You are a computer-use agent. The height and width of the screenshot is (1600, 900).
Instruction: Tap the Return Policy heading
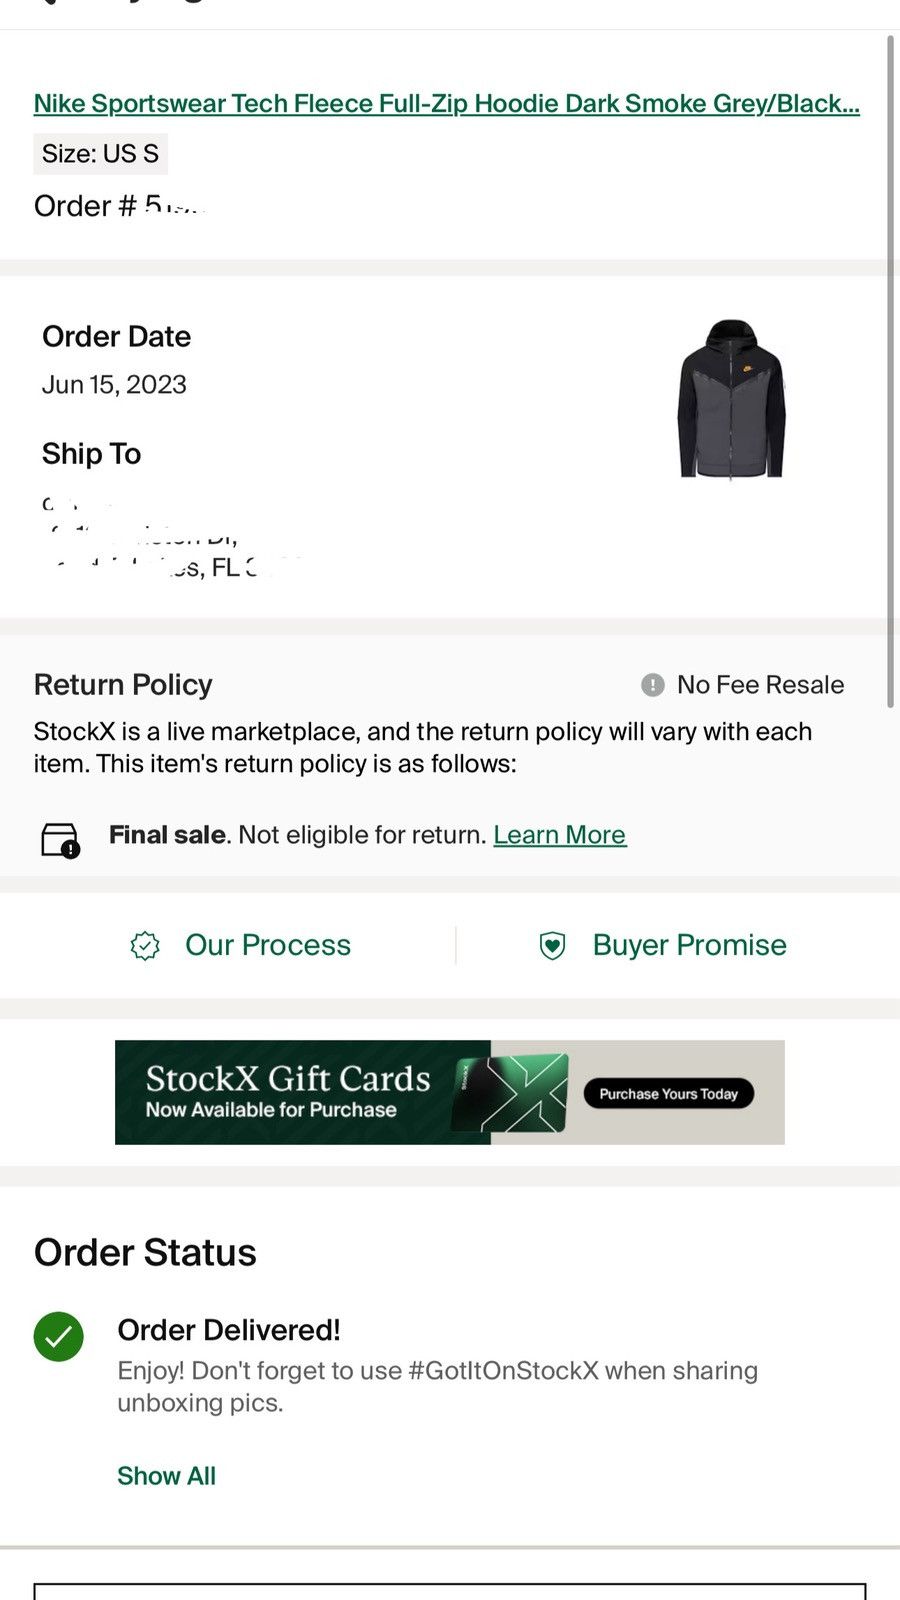point(123,685)
